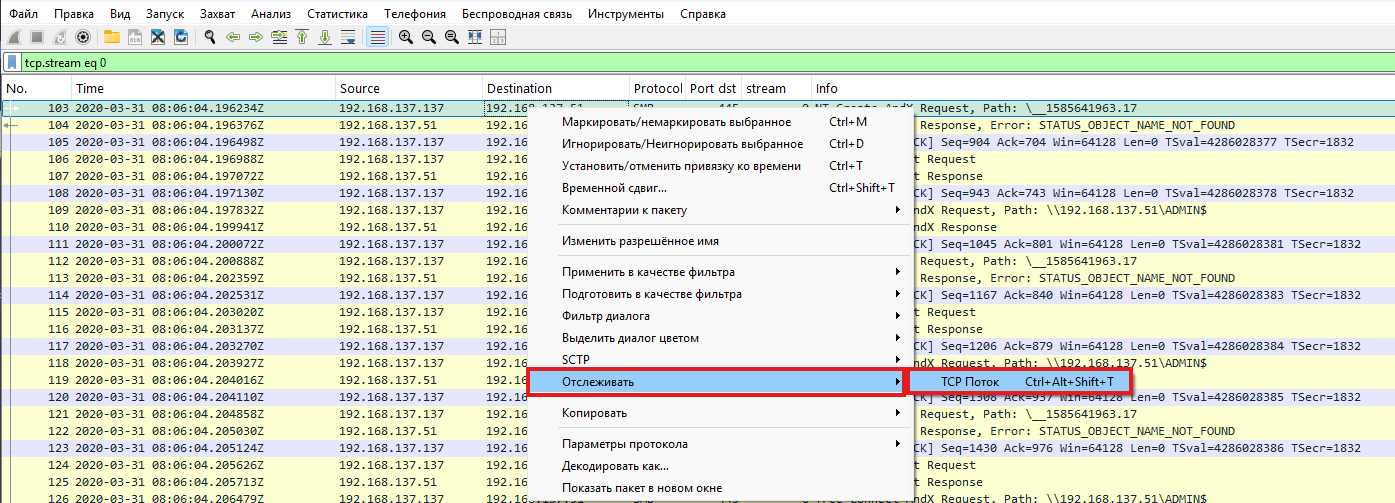This screenshot has width=1395, height=503.
Task: Expand Подготовить в качестве фильтра submenu
Action: coord(719,294)
